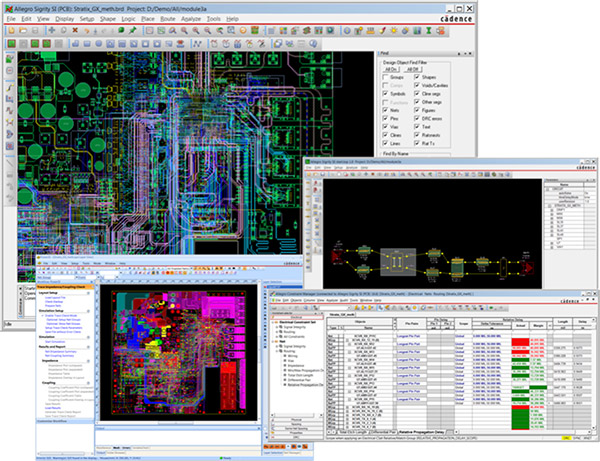Viewport: 600px width, 461px height.
Task: Click the All On button in Find filter
Action: (x=391, y=69)
